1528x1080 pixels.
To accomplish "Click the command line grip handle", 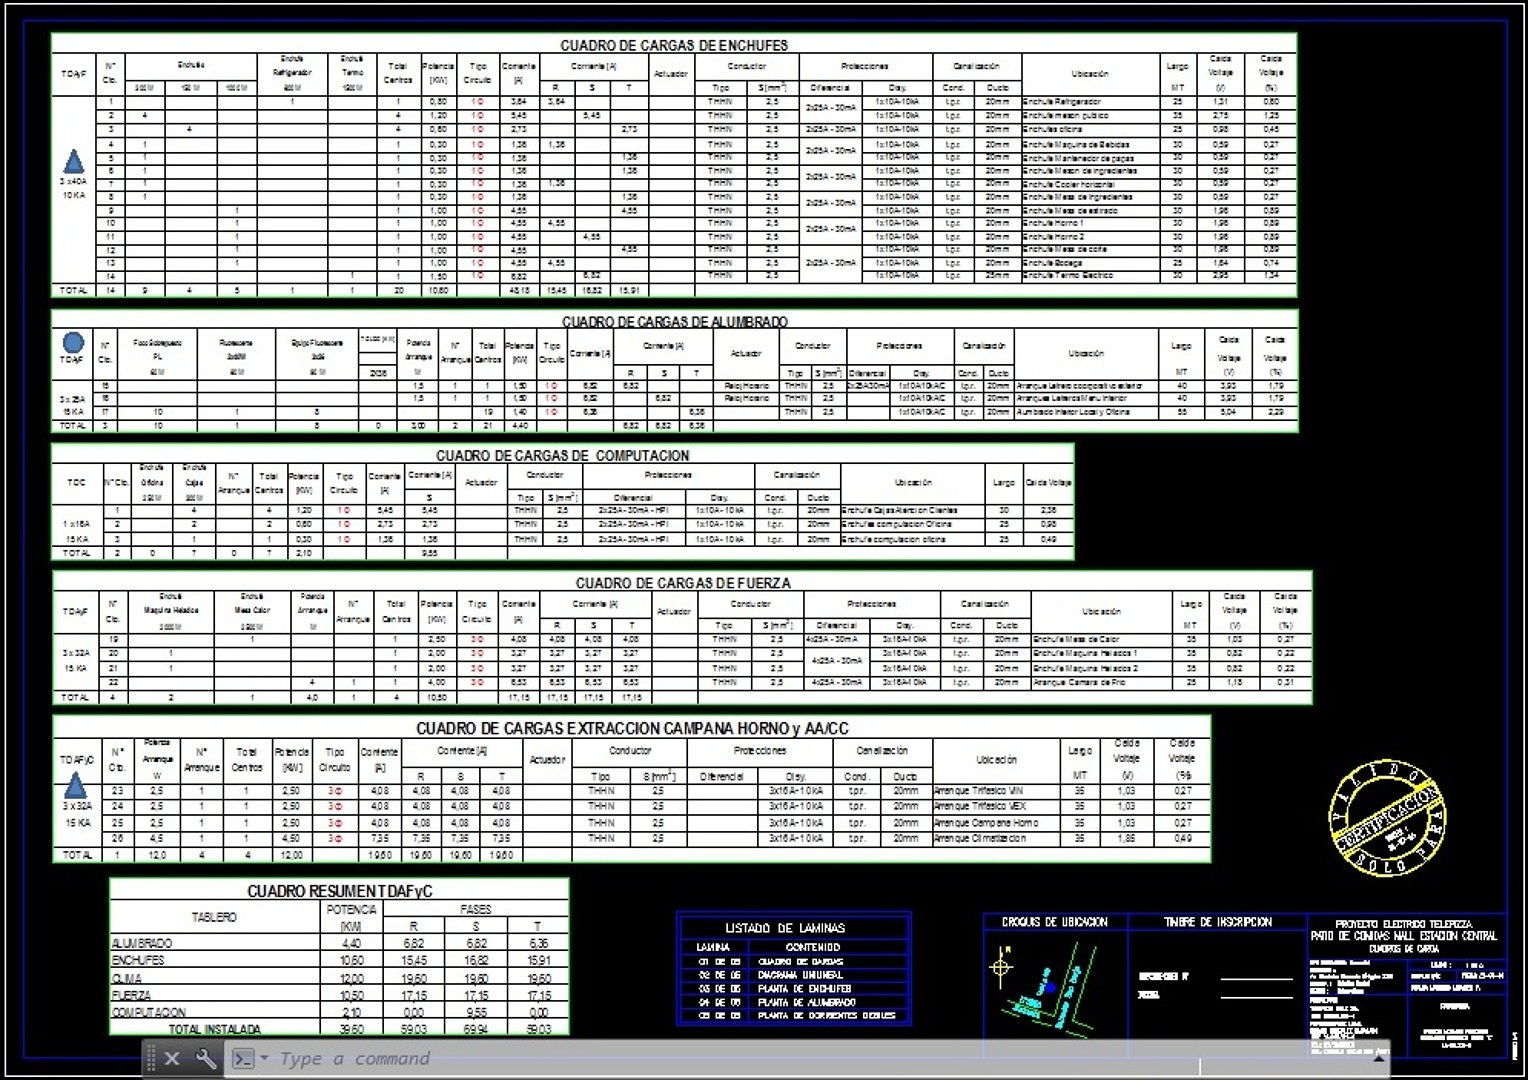I will click(x=151, y=1058).
